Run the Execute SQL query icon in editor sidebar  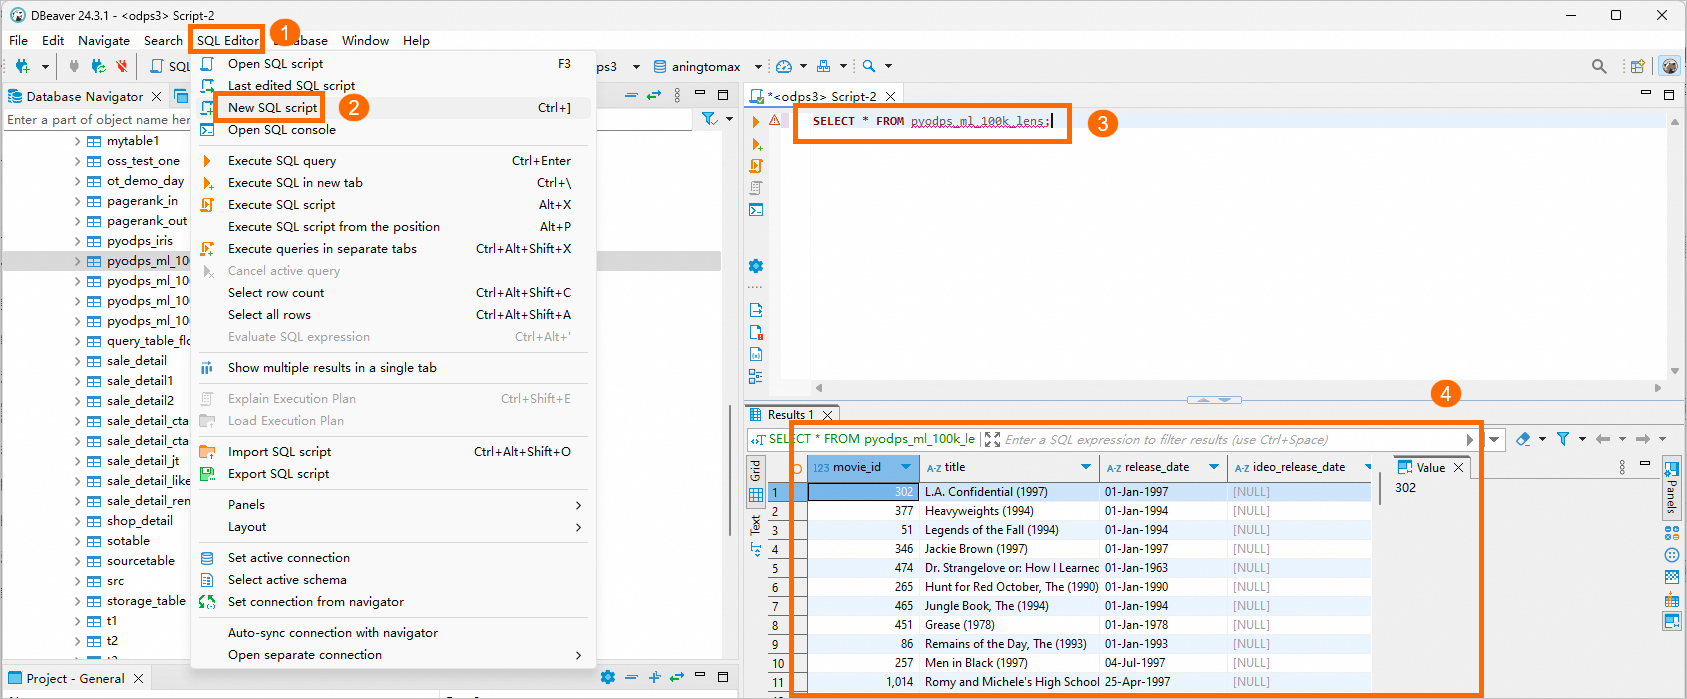(756, 122)
